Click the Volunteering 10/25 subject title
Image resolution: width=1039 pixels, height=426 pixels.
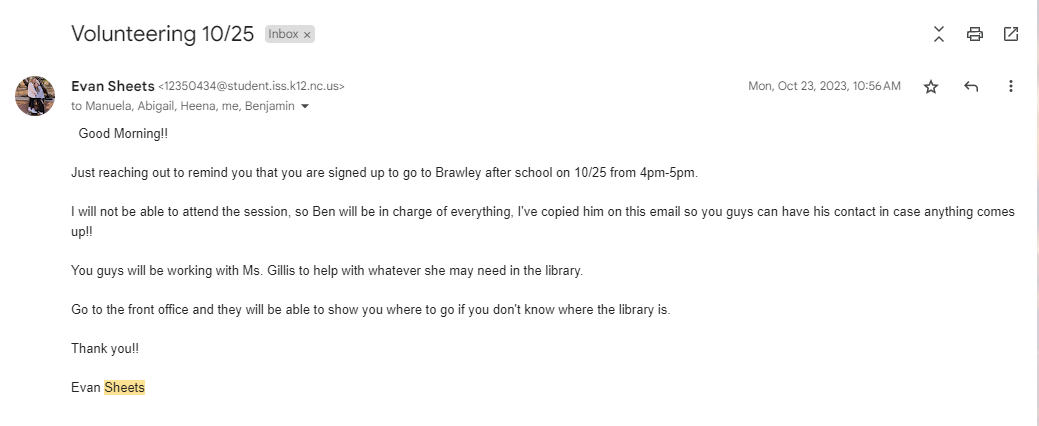163,34
